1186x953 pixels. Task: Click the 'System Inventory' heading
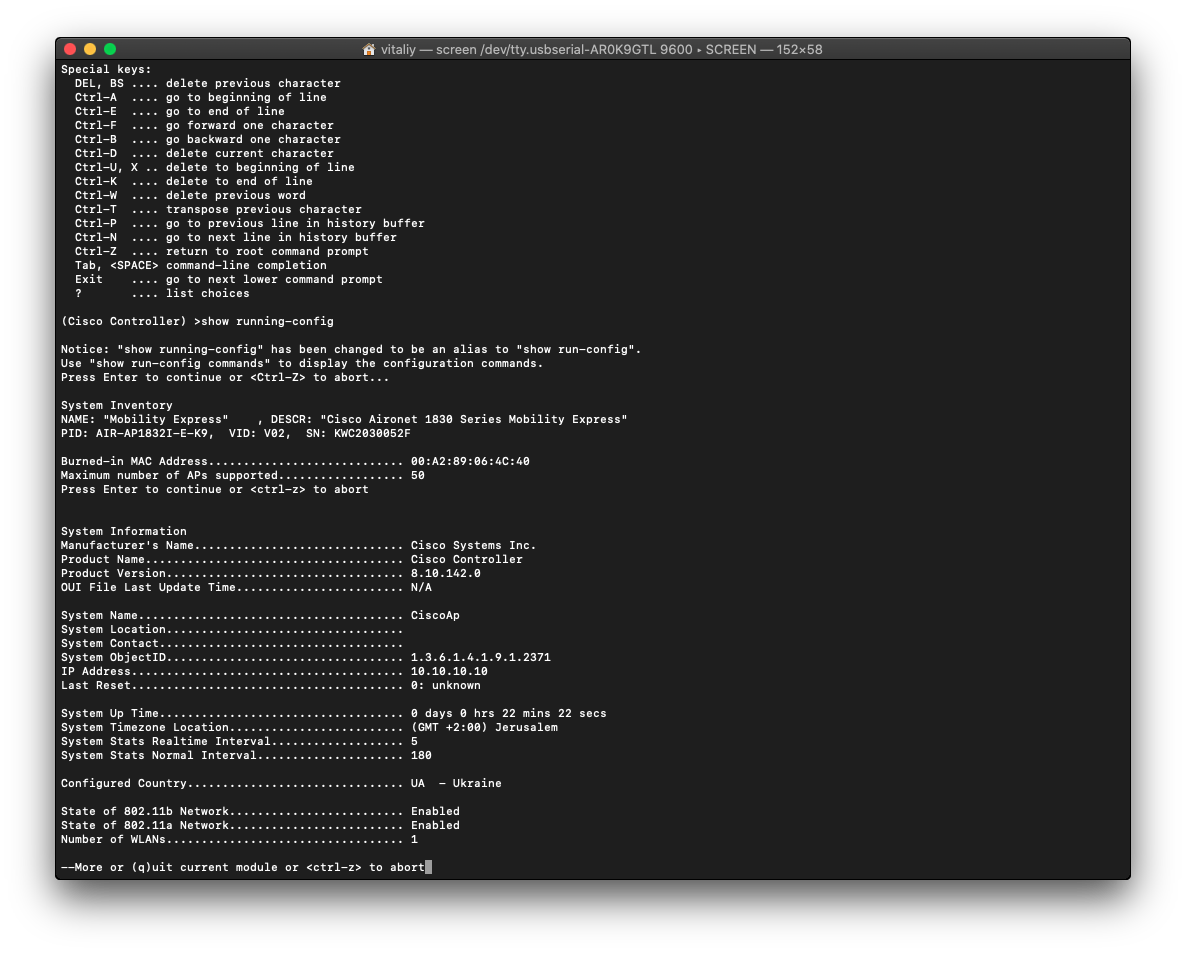tap(116, 405)
